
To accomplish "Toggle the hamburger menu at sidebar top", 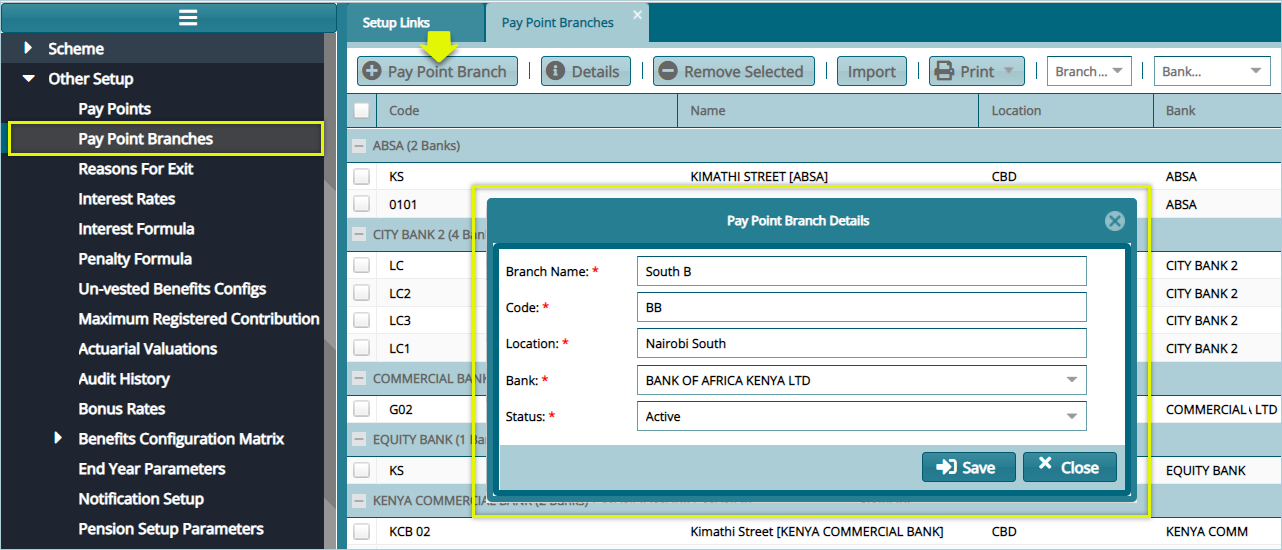I will click(188, 17).
